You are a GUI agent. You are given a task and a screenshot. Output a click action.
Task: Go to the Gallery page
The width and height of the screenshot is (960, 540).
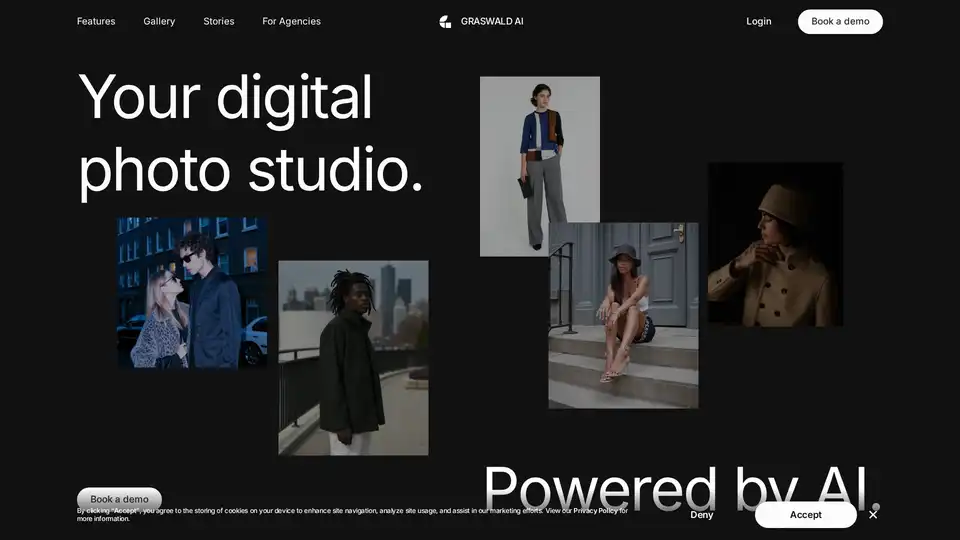pos(159,21)
